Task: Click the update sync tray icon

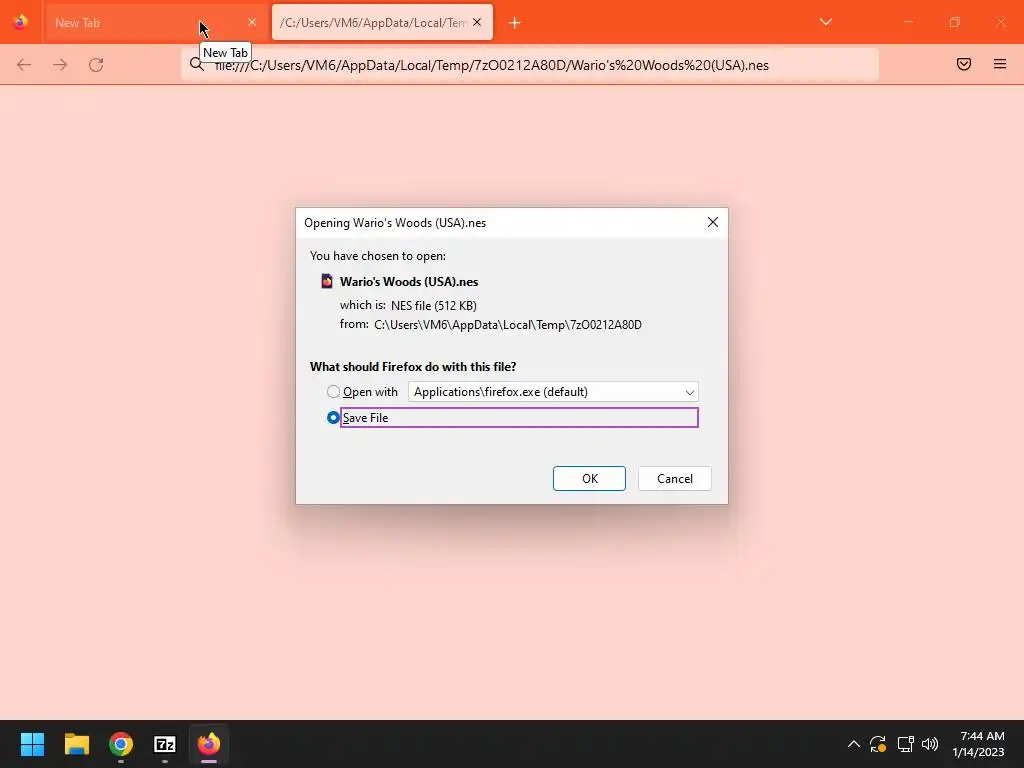Action: [878, 744]
